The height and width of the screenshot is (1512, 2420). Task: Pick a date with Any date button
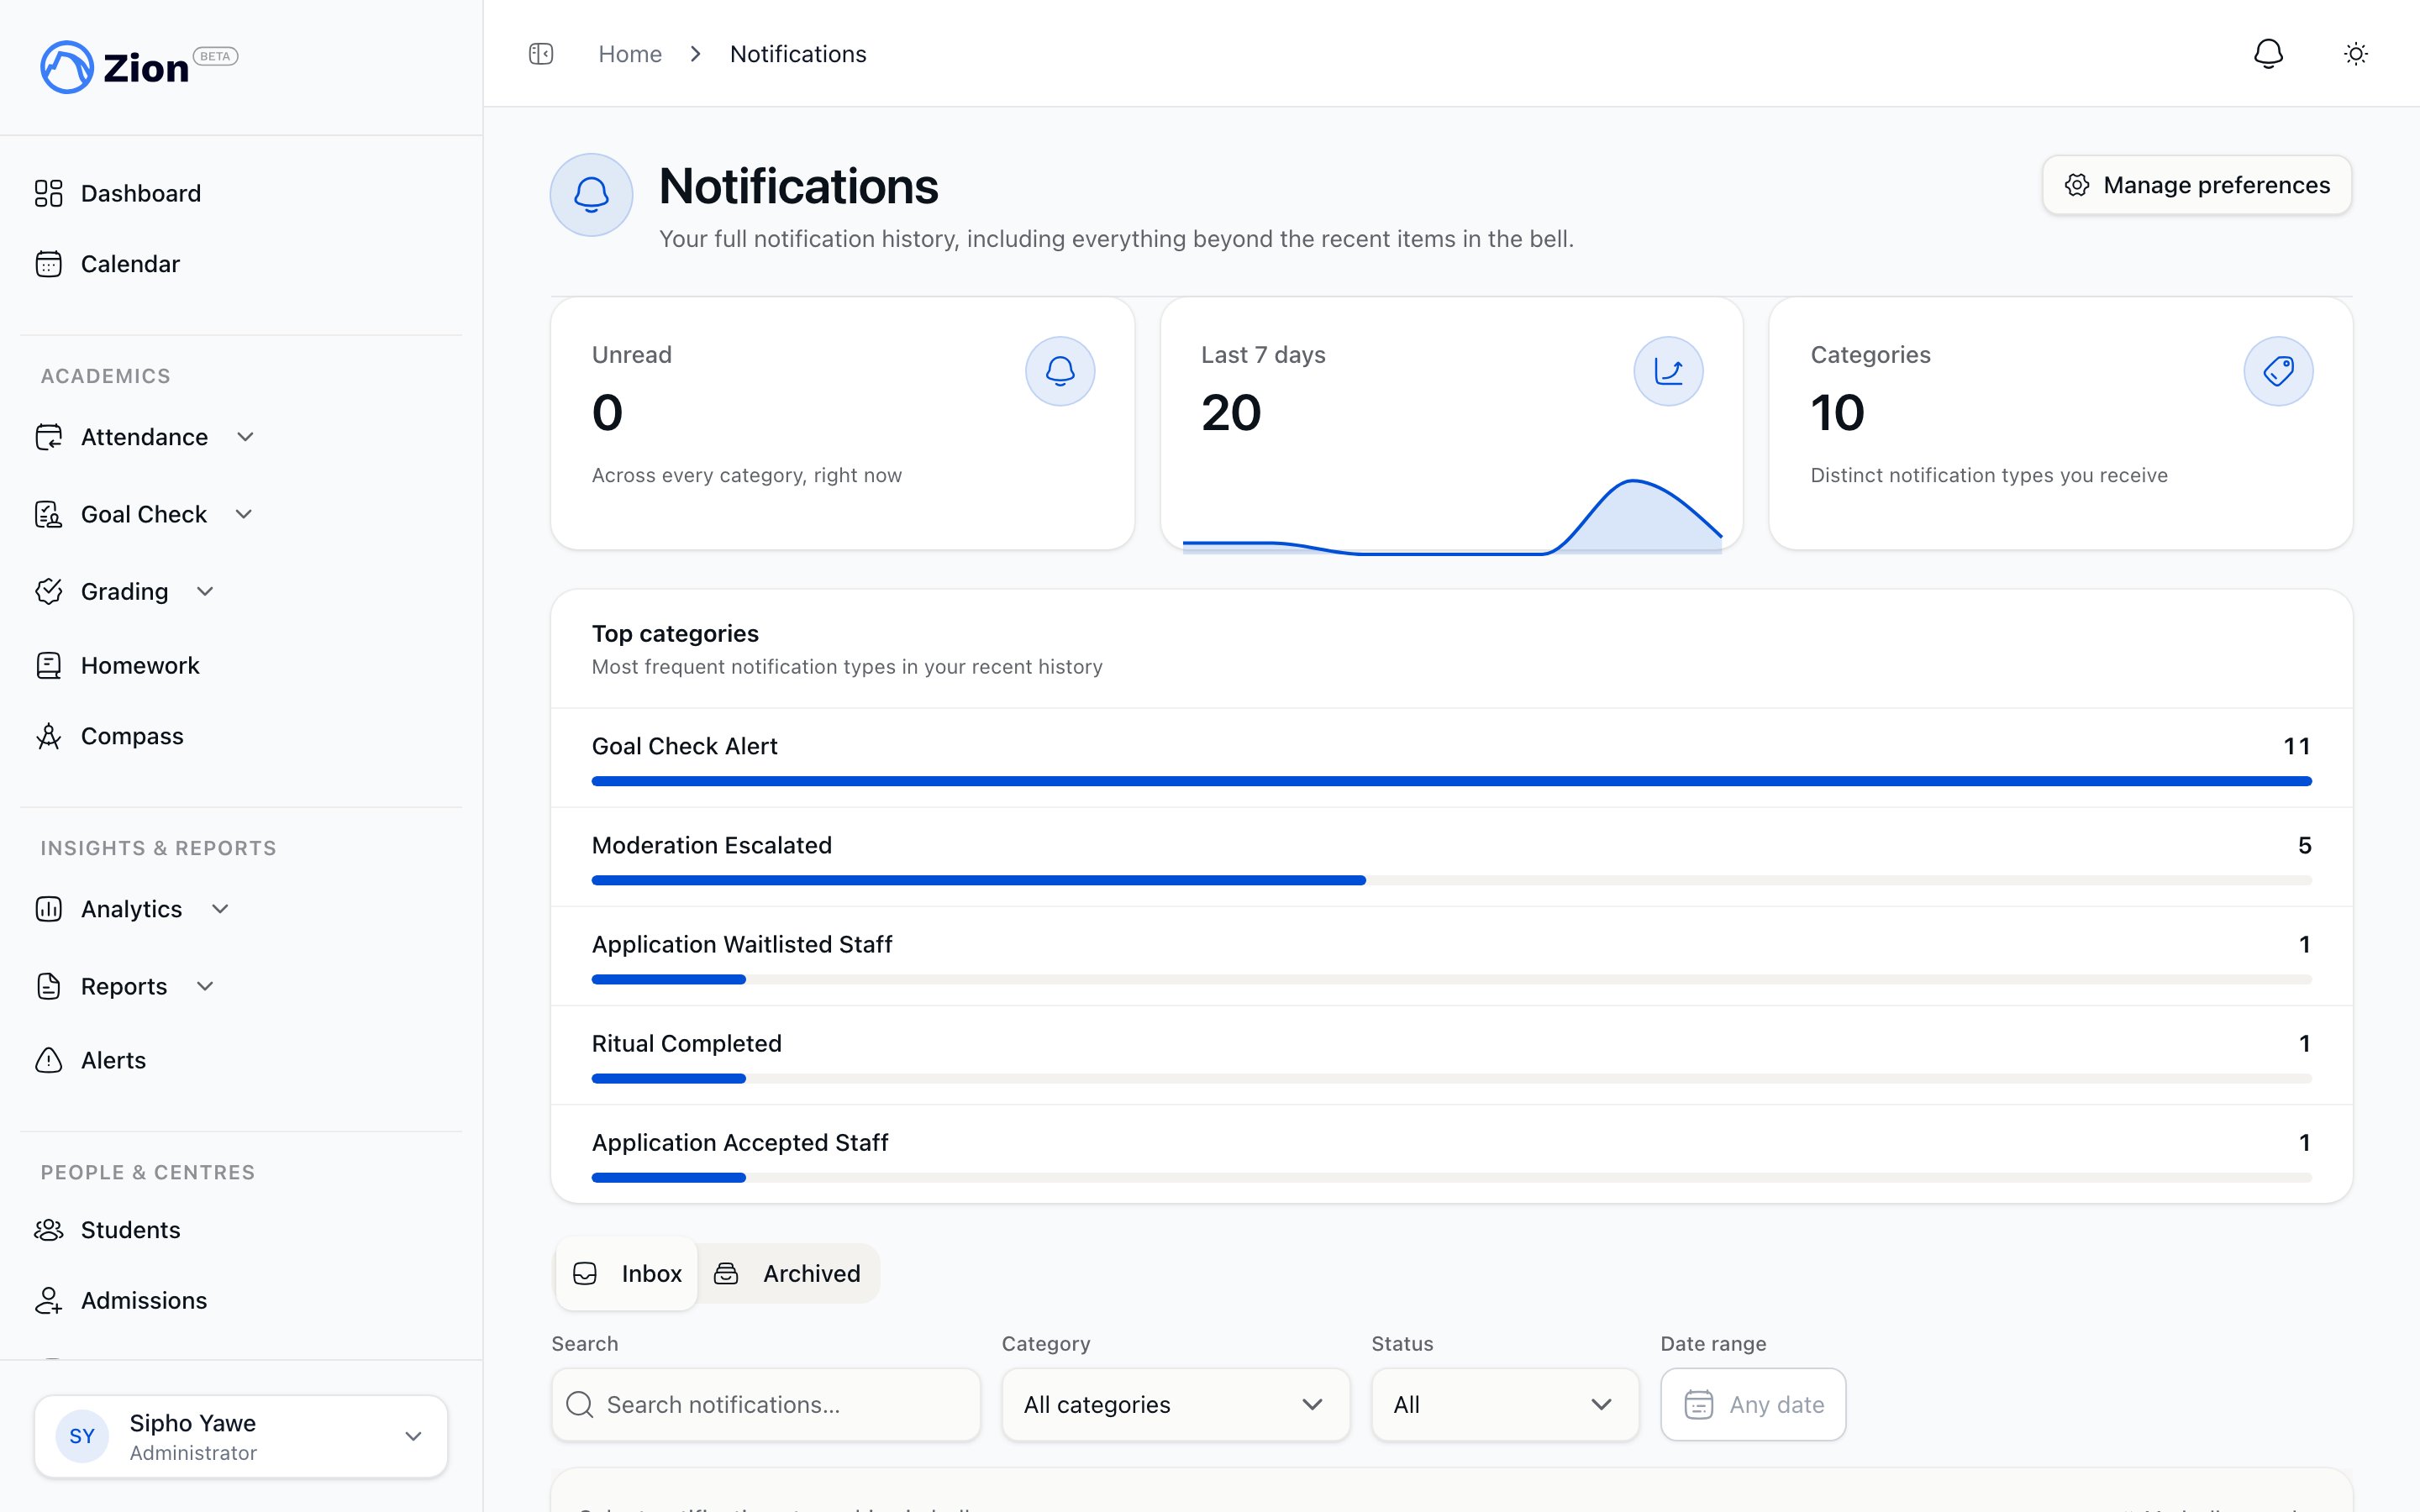pos(1753,1405)
